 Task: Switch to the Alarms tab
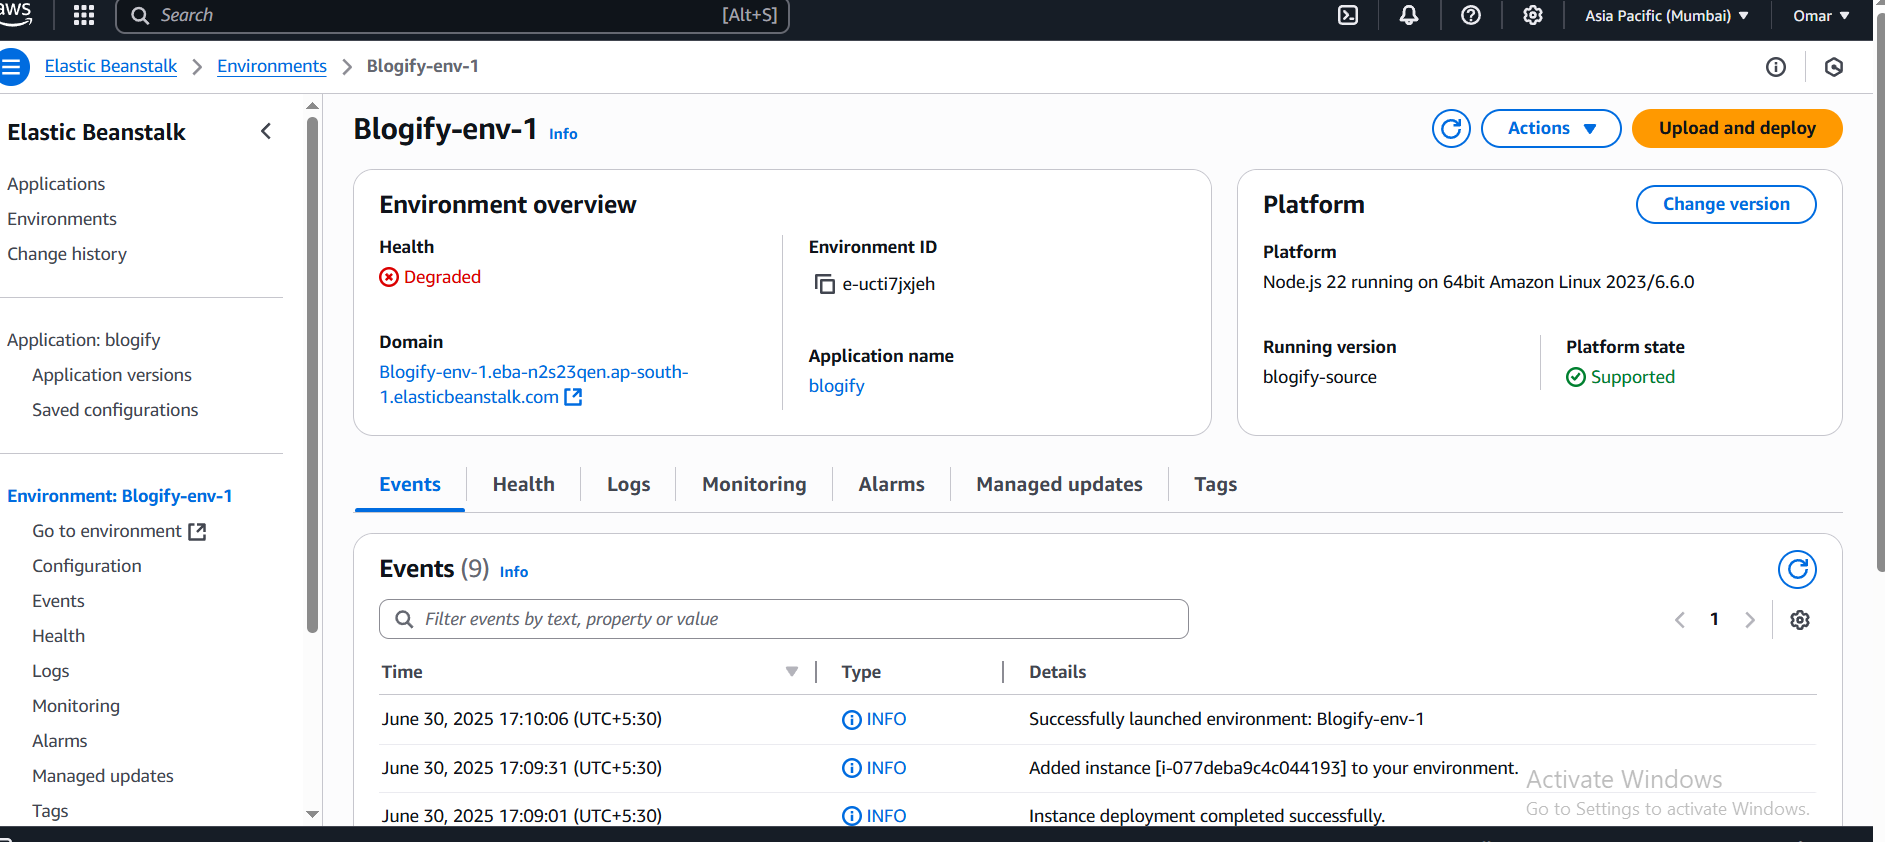pyautogui.click(x=891, y=484)
